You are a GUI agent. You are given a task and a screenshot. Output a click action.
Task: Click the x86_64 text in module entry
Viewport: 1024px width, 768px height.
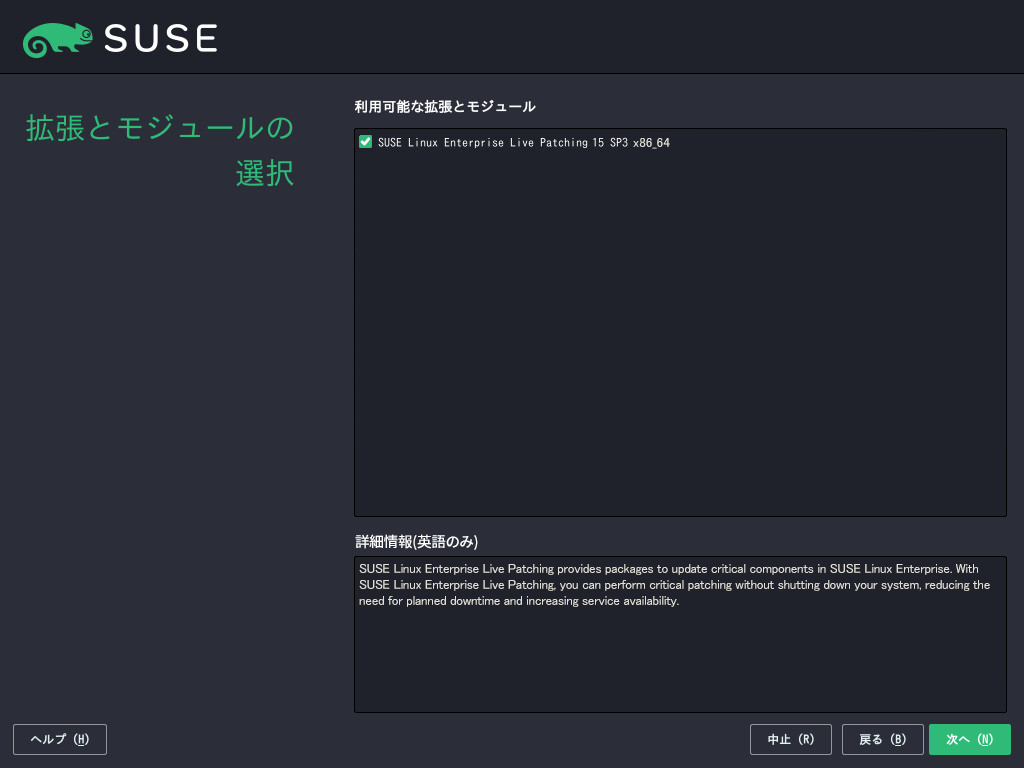(651, 143)
